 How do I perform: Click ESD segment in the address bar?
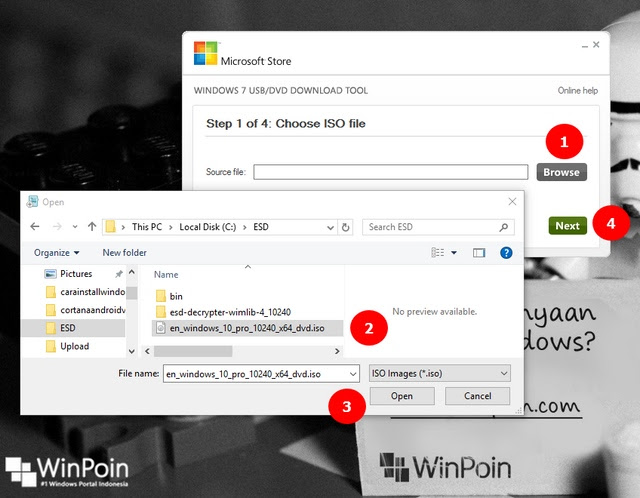[x=261, y=227]
